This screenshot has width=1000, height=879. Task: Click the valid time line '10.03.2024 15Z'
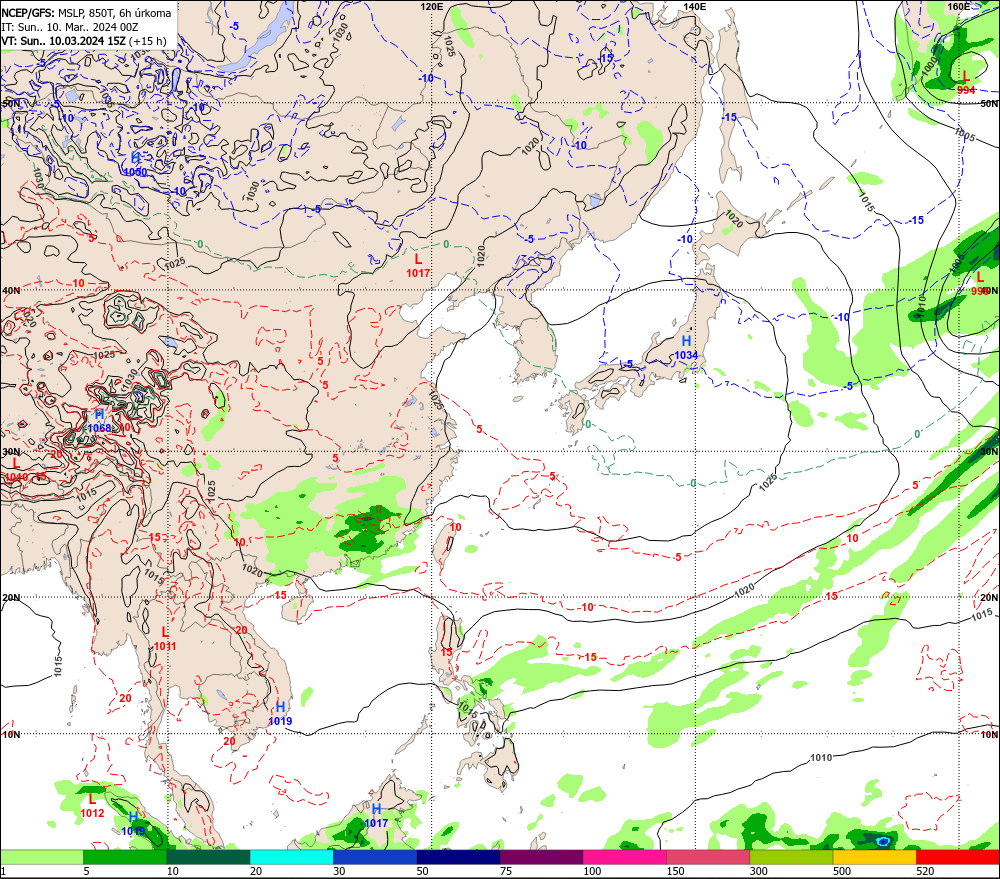tap(88, 41)
